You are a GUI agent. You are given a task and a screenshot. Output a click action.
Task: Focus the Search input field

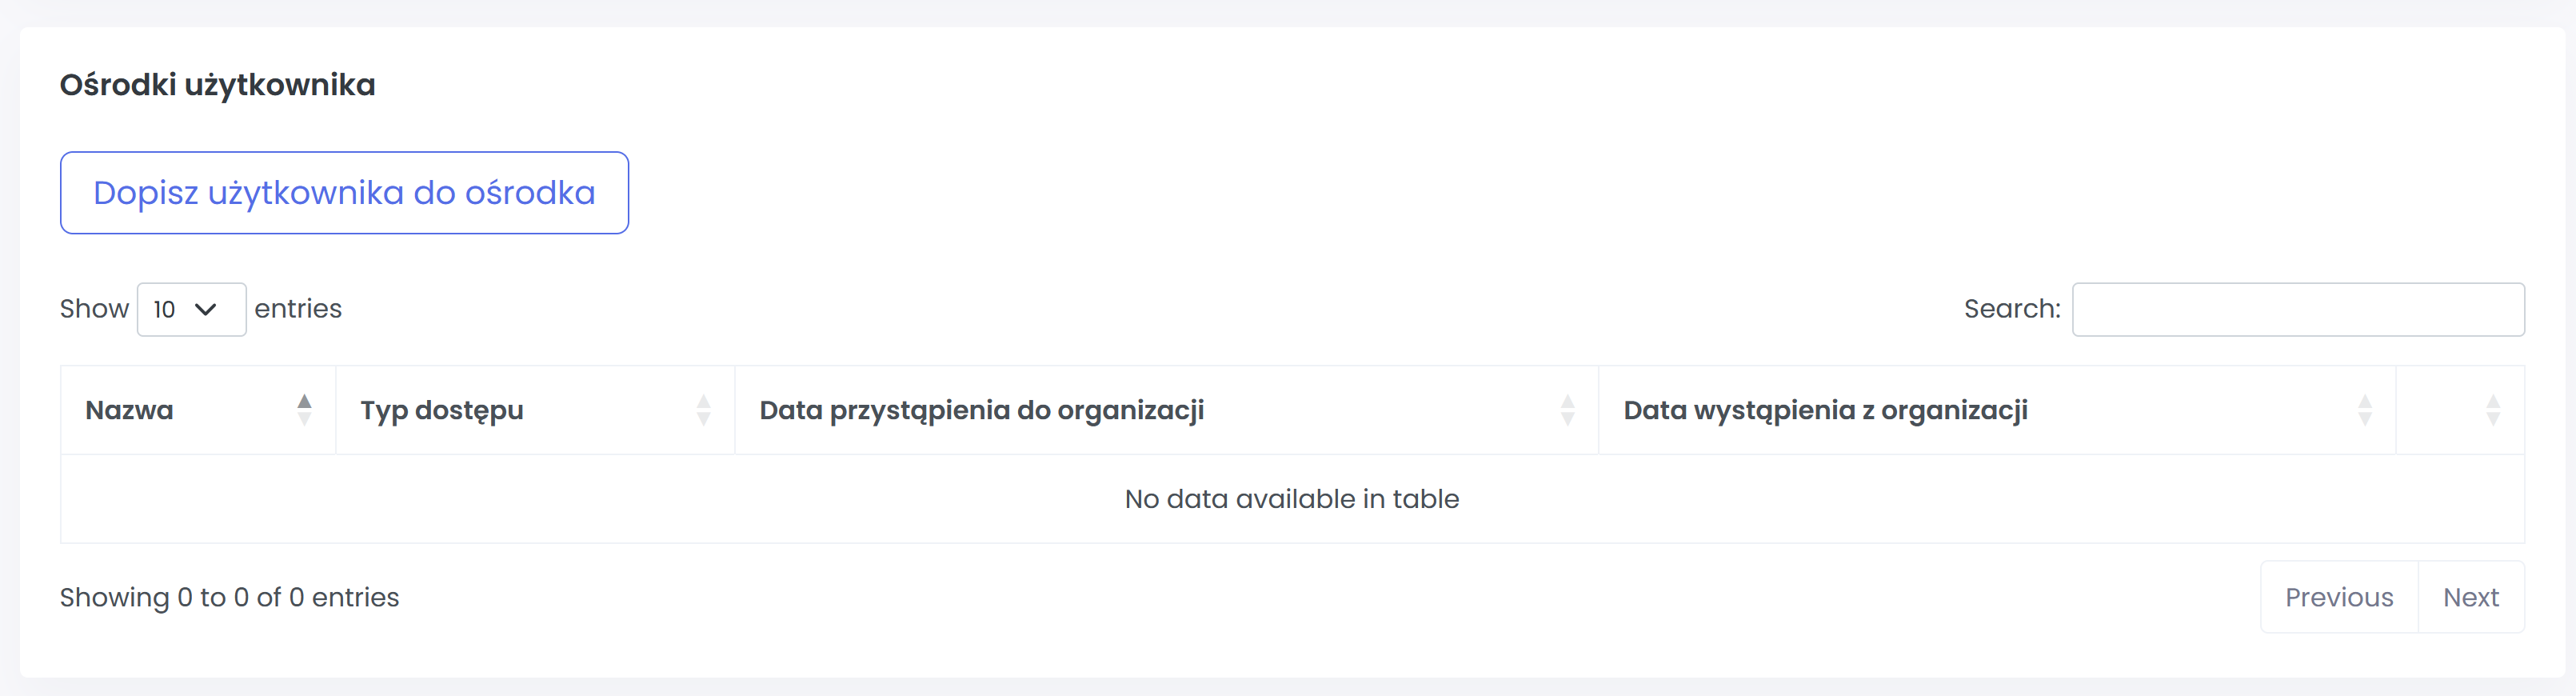coord(2297,310)
